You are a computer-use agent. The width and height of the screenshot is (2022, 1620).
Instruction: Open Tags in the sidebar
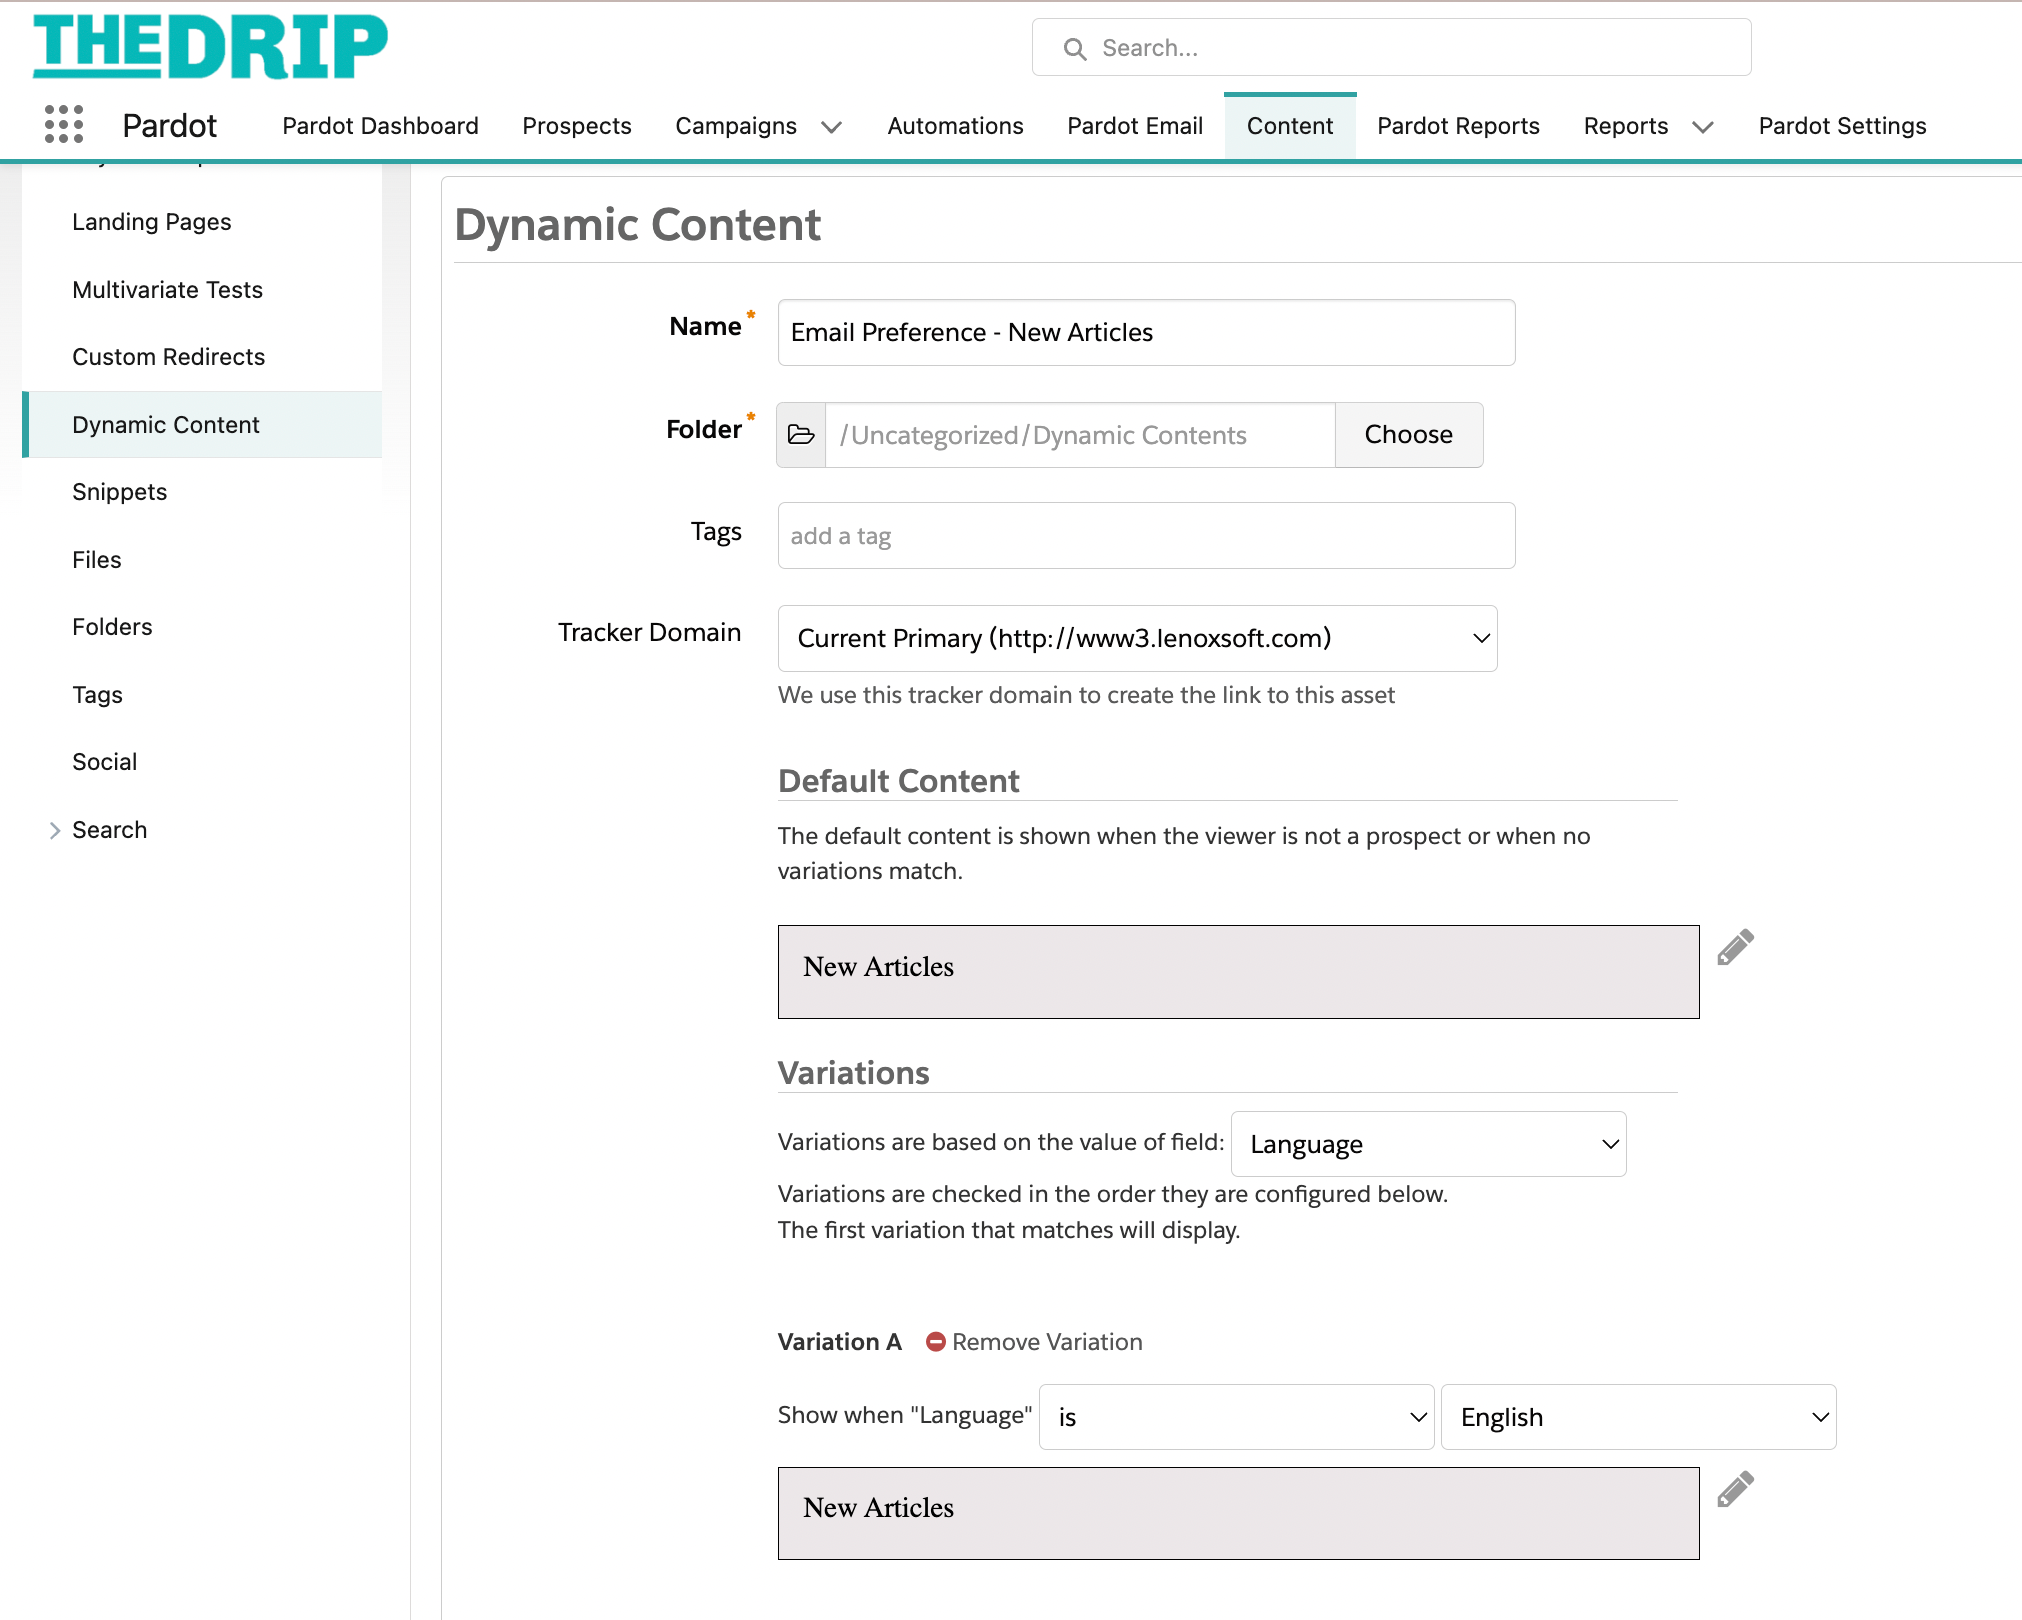pos(98,695)
